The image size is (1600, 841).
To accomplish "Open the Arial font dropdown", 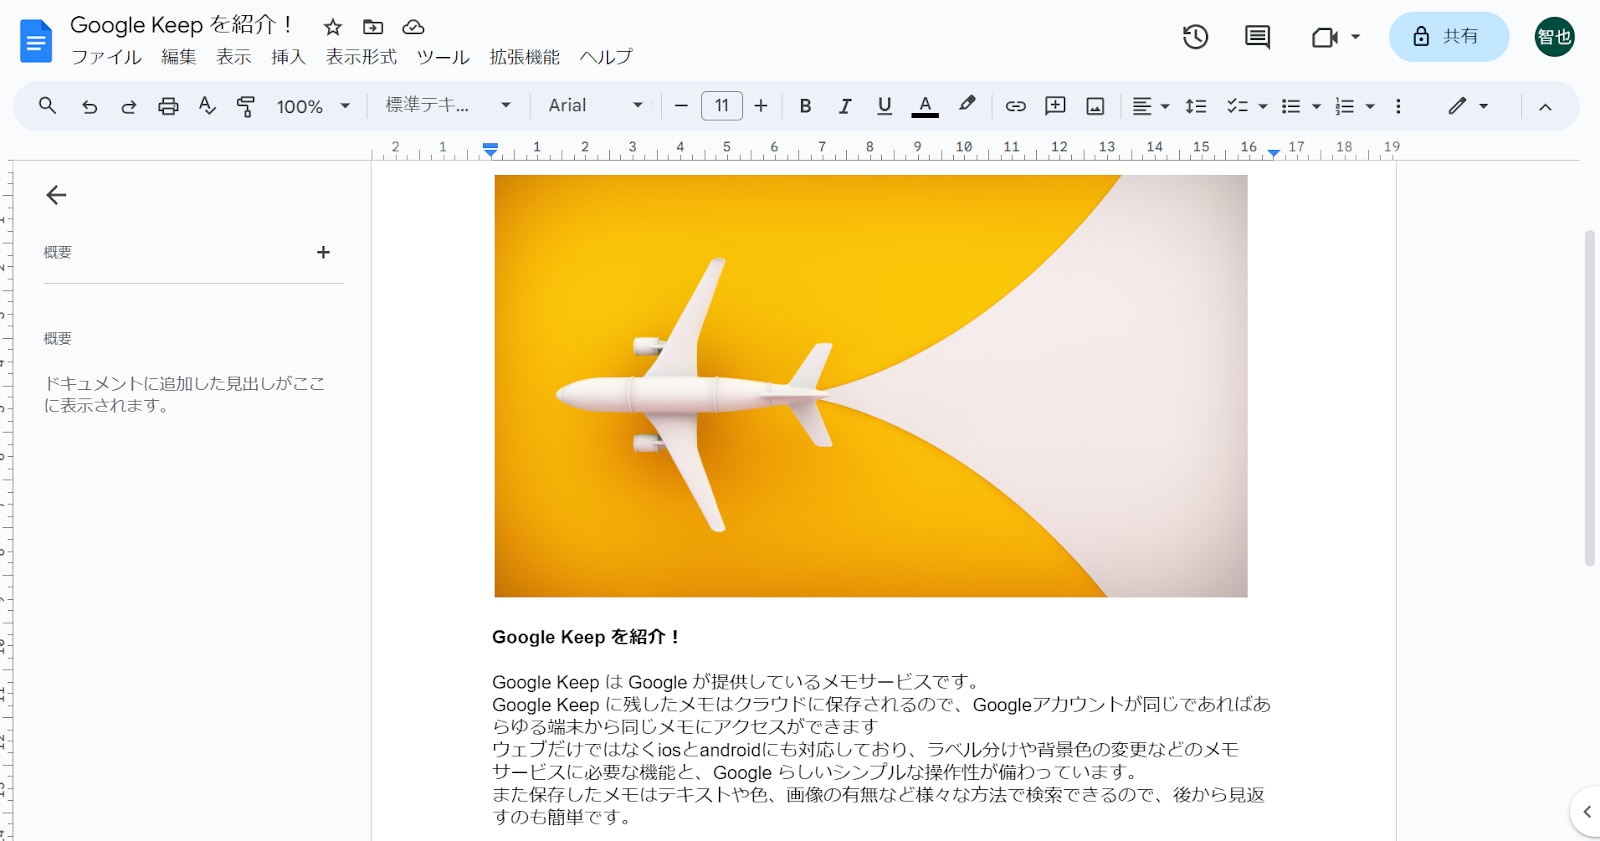I will tap(596, 105).
